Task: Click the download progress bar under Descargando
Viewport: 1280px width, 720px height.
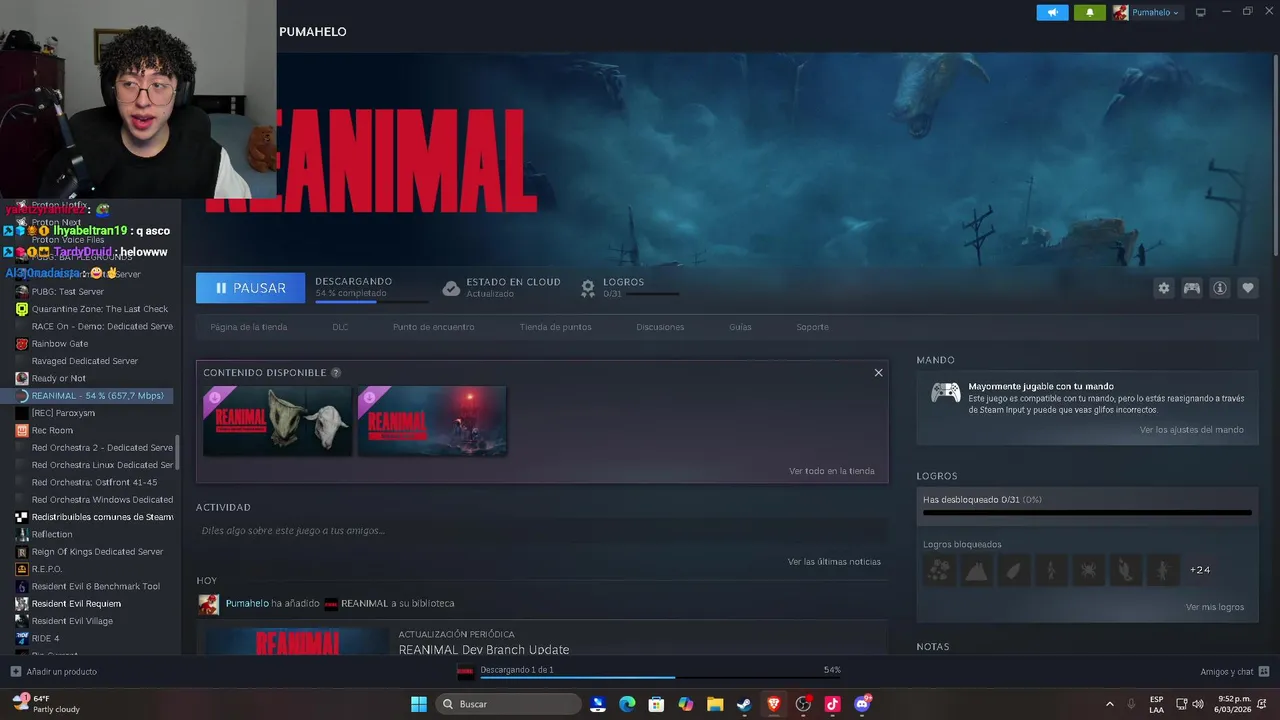Action: (371, 301)
